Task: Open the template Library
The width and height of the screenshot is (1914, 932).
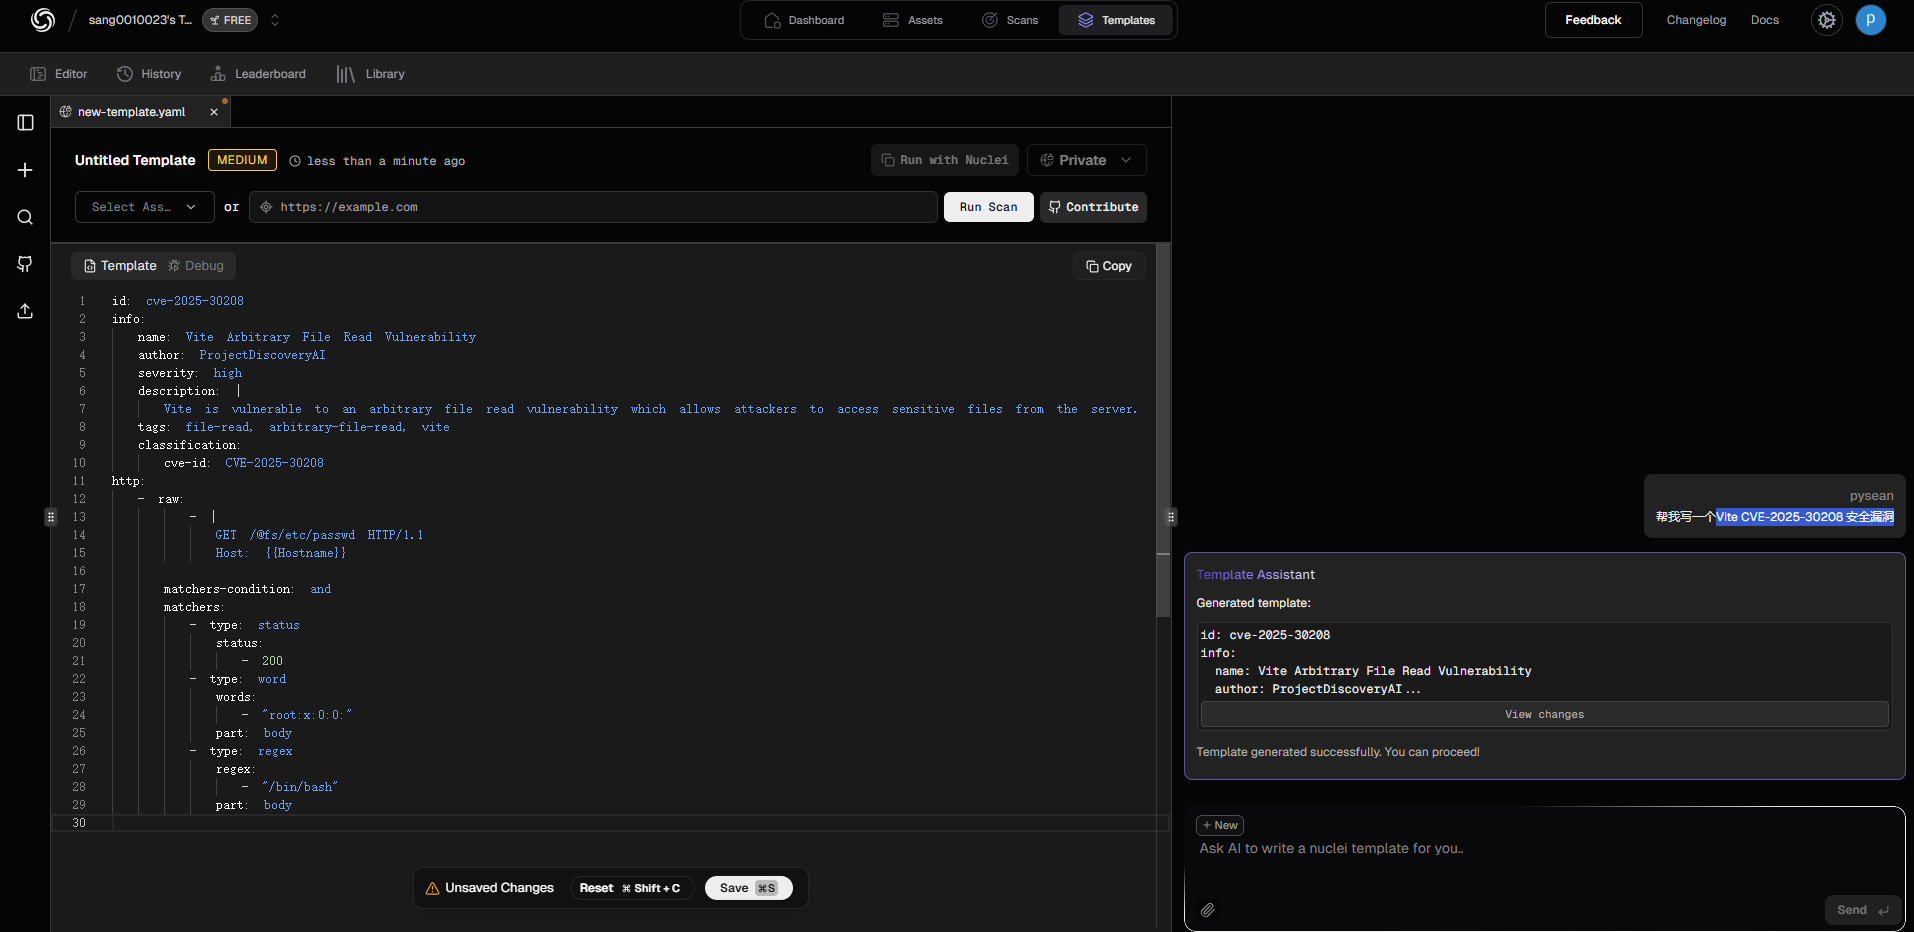Action: click(x=371, y=74)
